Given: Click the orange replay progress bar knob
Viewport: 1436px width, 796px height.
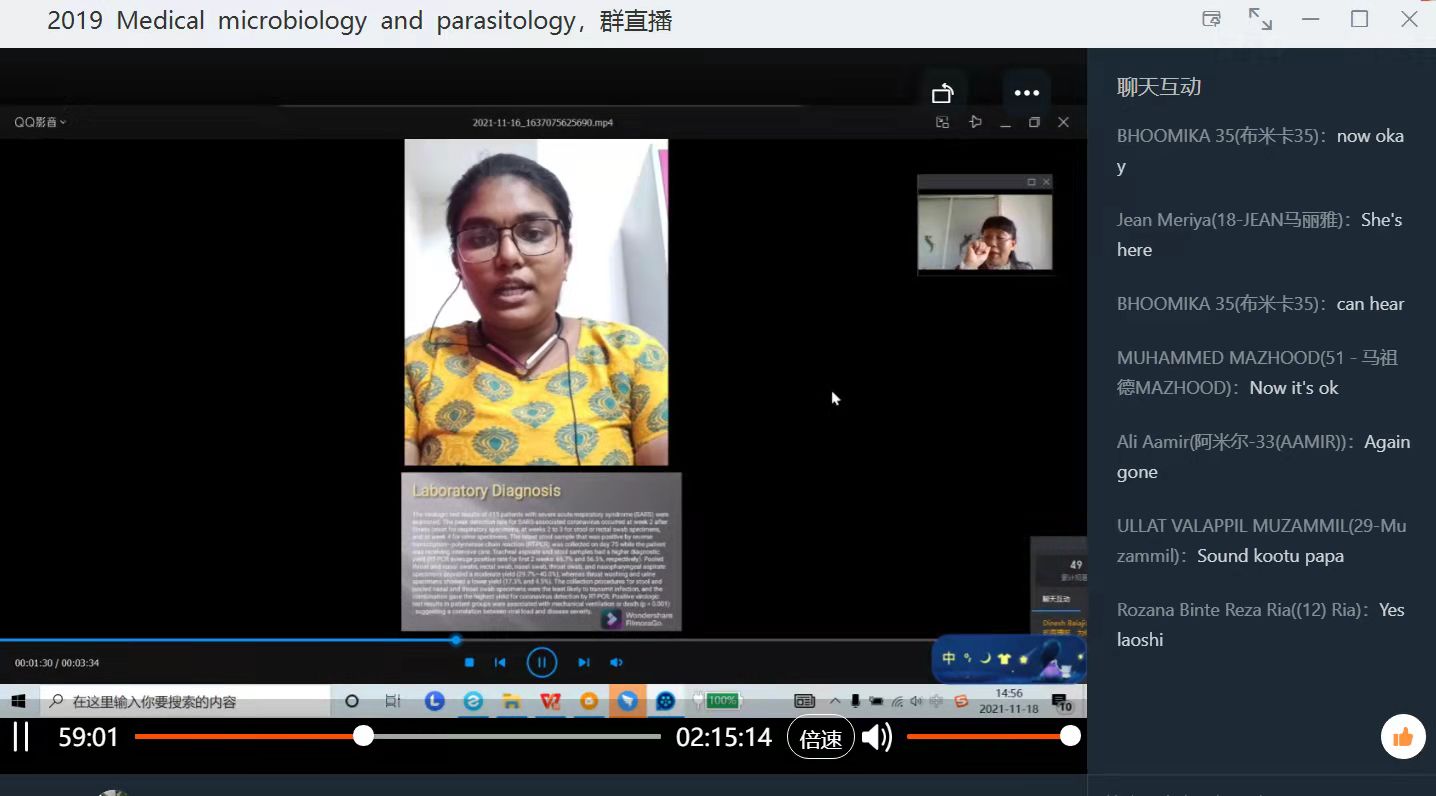Looking at the screenshot, I should (x=363, y=737).
